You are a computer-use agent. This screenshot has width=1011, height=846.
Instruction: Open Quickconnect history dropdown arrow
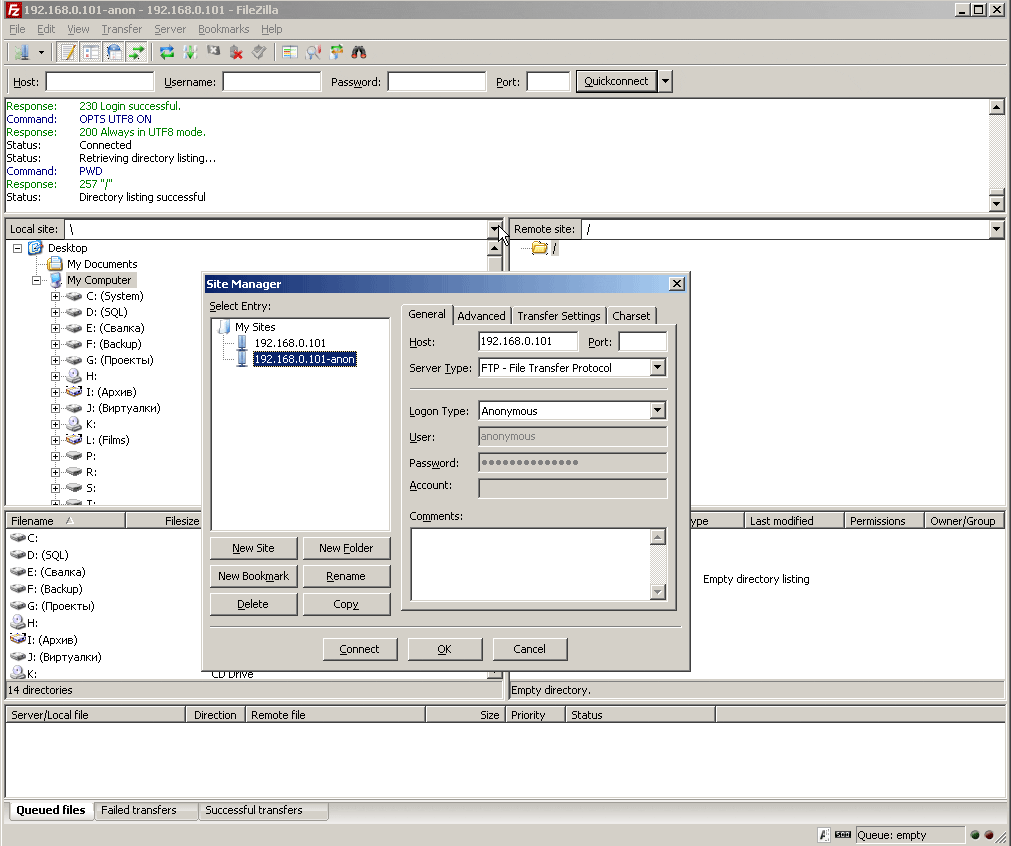pyautogui.click(x=665, y=81)
